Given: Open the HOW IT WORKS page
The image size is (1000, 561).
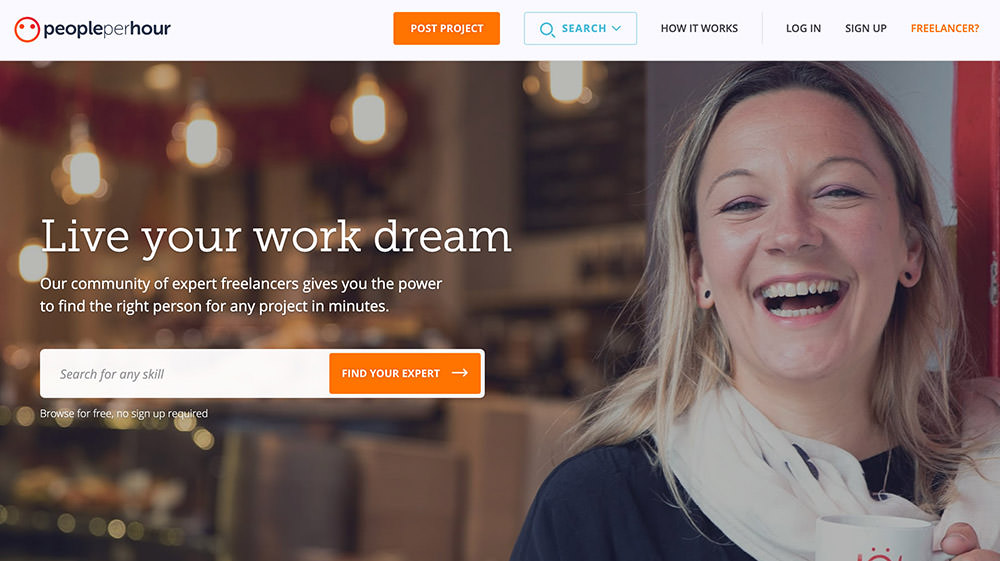Looking at the screenshot, I should [x=699, y=29].
